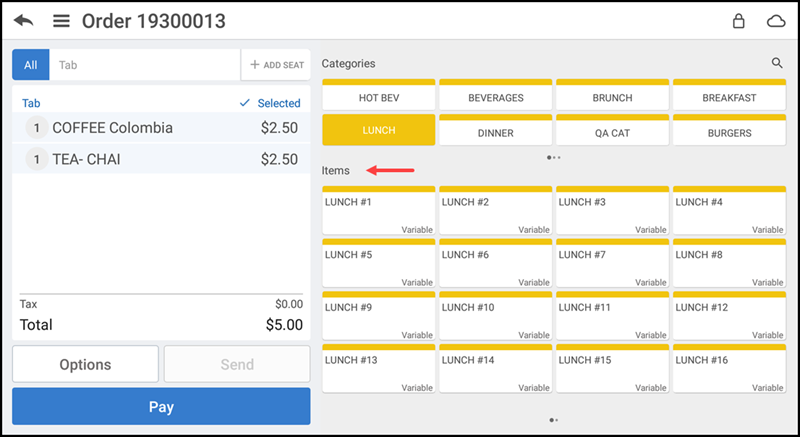The width and height of the screenshot is (800, 437).
Task: Pay for the order
Action: [161, 406]
